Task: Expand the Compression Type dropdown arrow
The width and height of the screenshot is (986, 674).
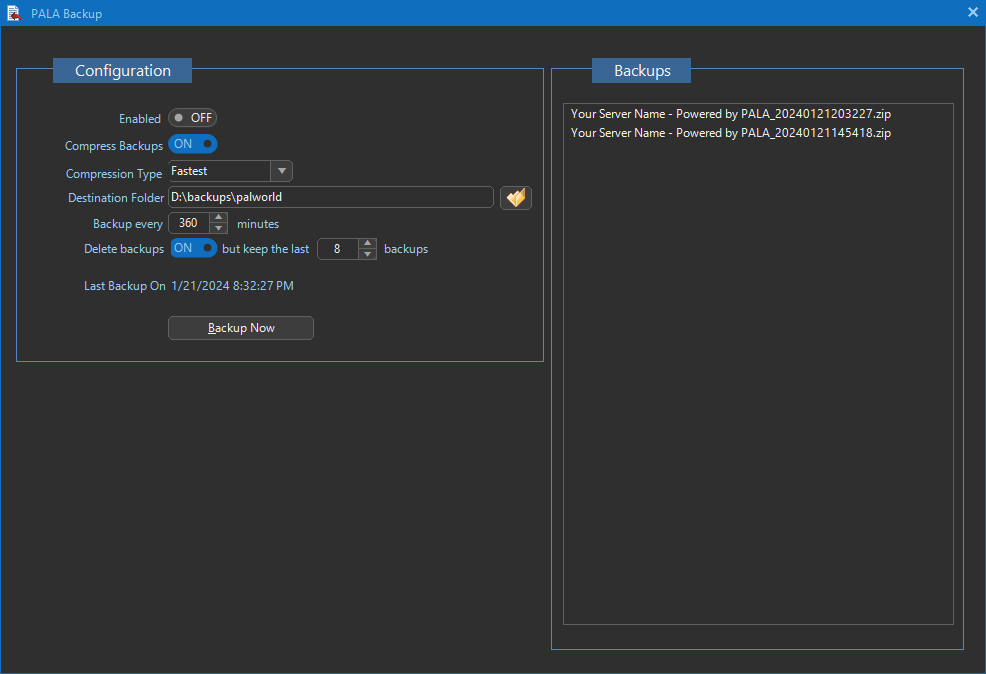Action: point(282,172)
